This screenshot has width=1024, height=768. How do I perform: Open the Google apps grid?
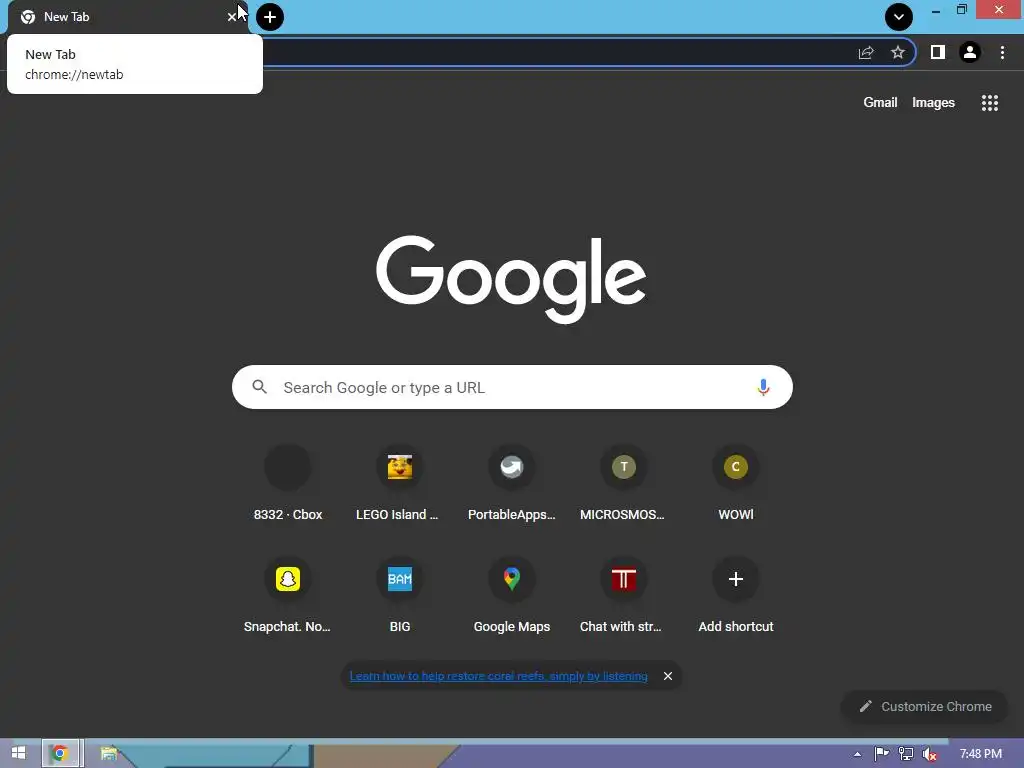coord(990,103)
